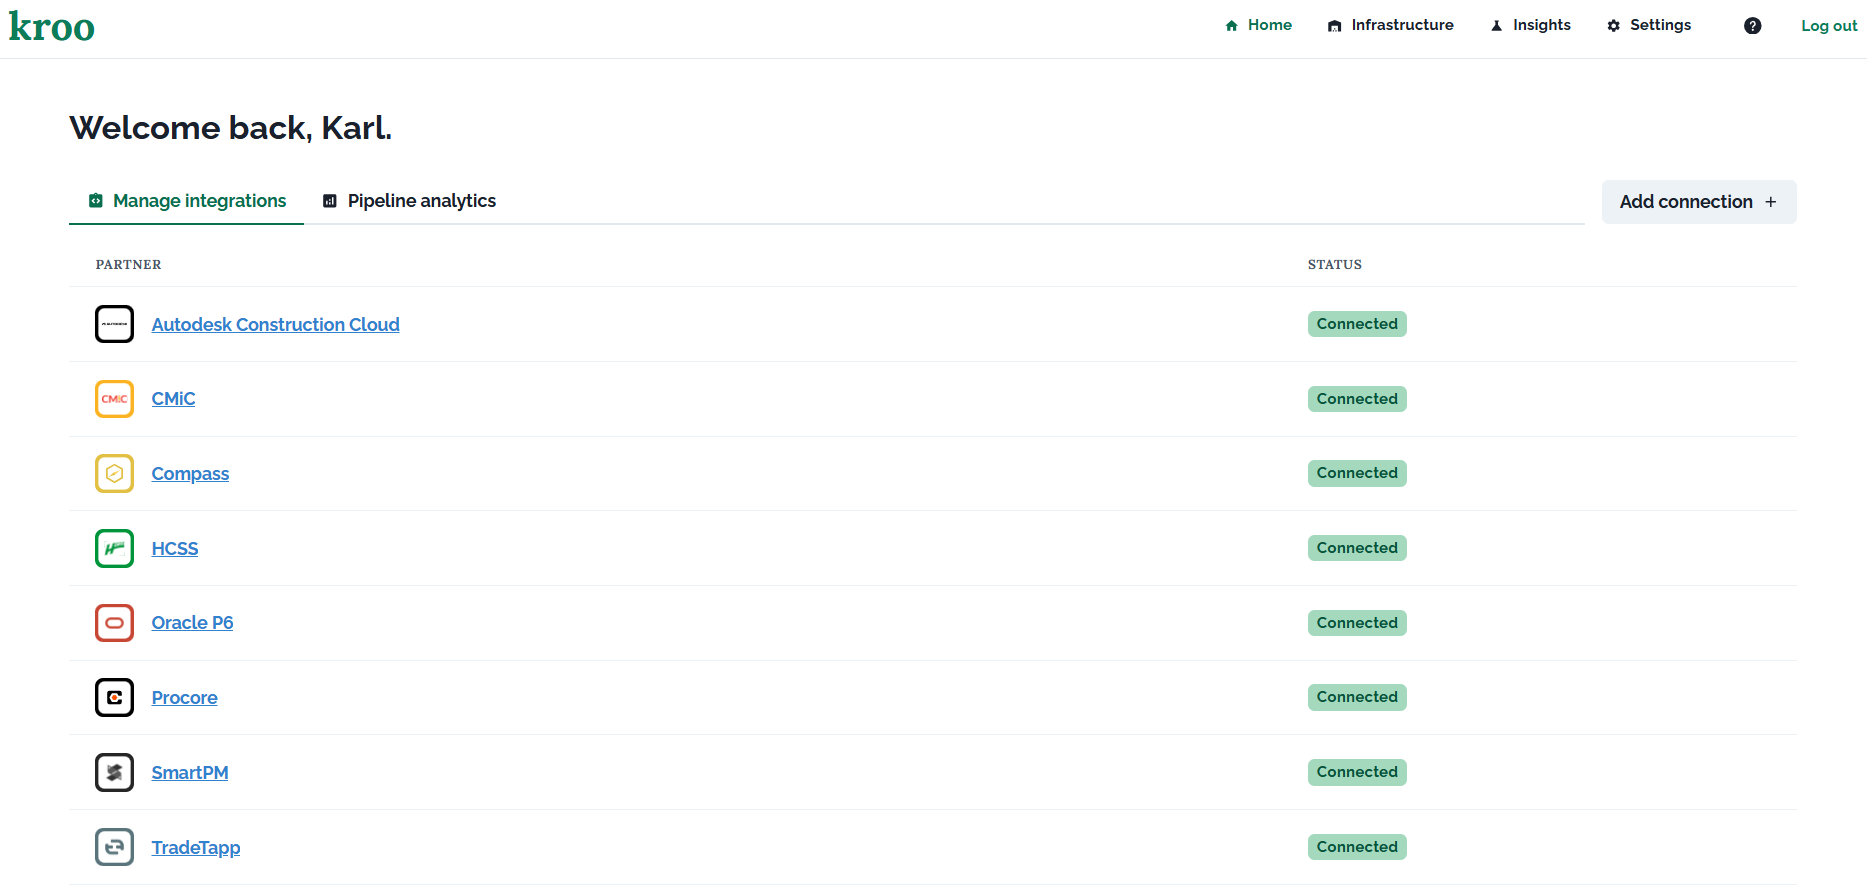Open the Oracle P6 integration link
The height and width of the screenshot is (895, 1867).
[192, 623]
